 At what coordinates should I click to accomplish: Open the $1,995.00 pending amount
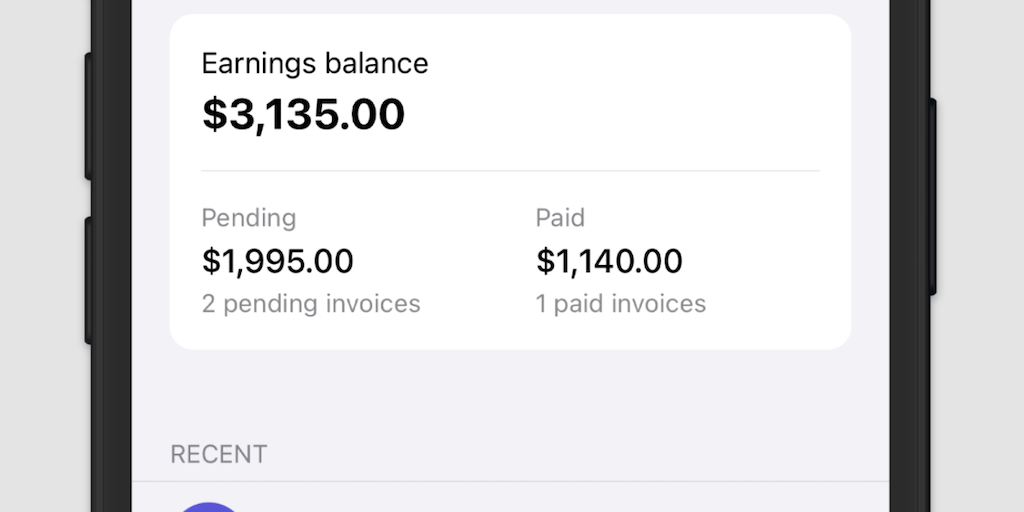[278, 261]
